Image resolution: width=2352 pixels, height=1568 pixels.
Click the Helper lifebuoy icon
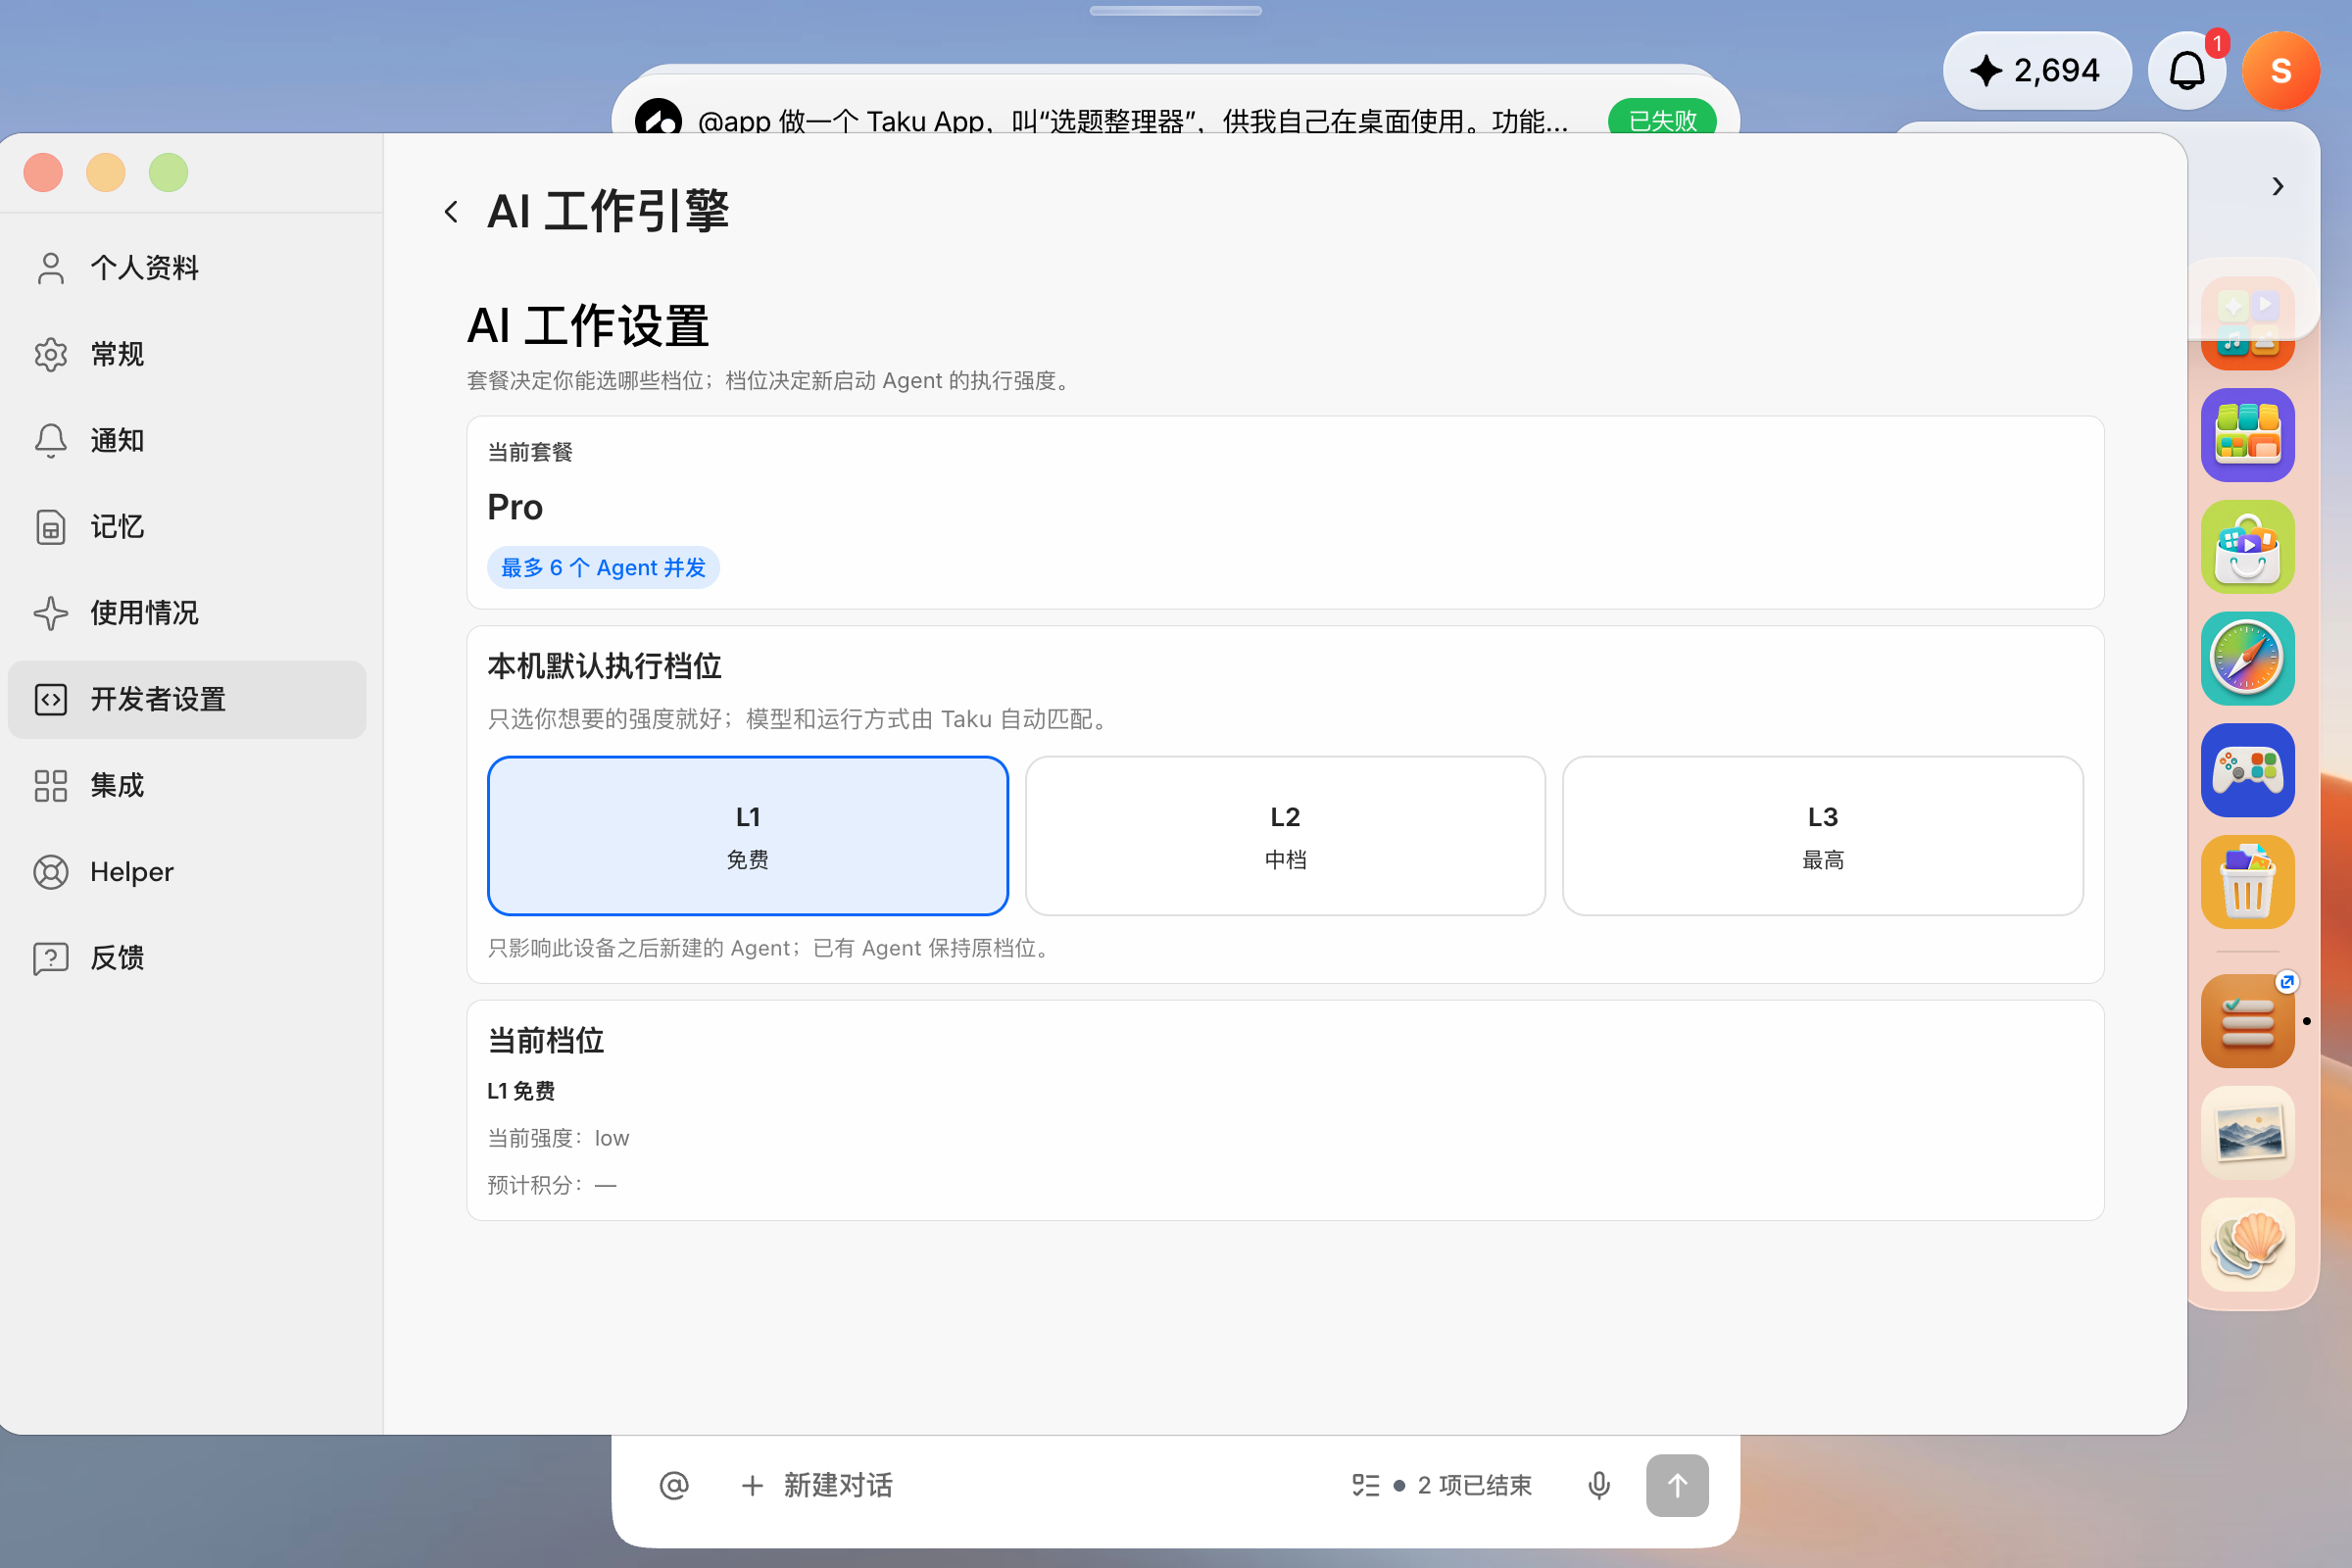(51, 872)
